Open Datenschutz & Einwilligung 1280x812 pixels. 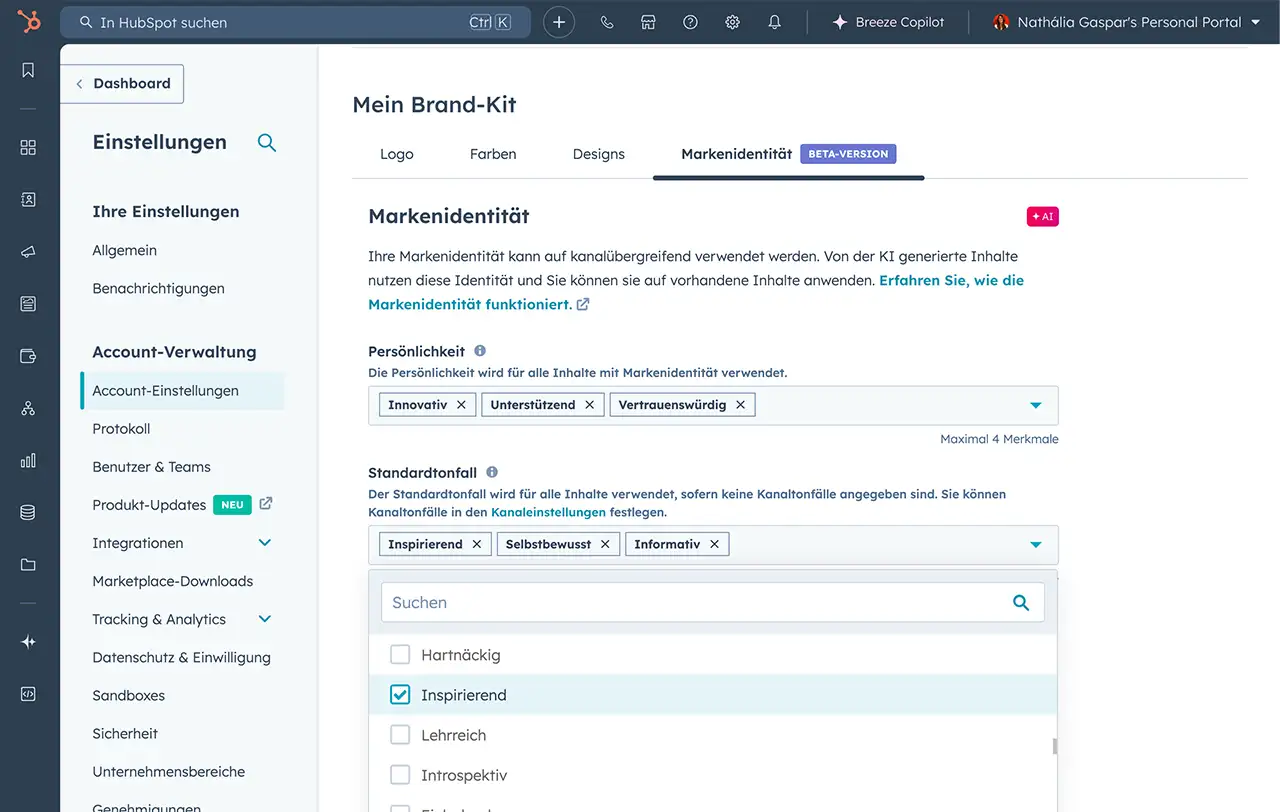pos(181,657)
